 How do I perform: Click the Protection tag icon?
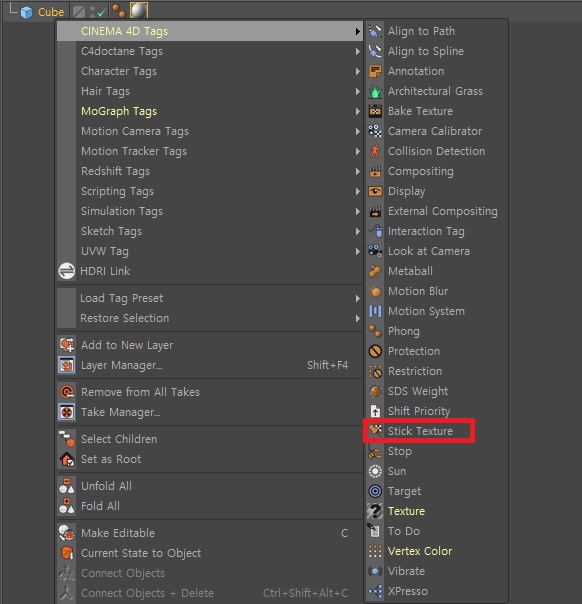pyautogui.click(x=375, y=351)
